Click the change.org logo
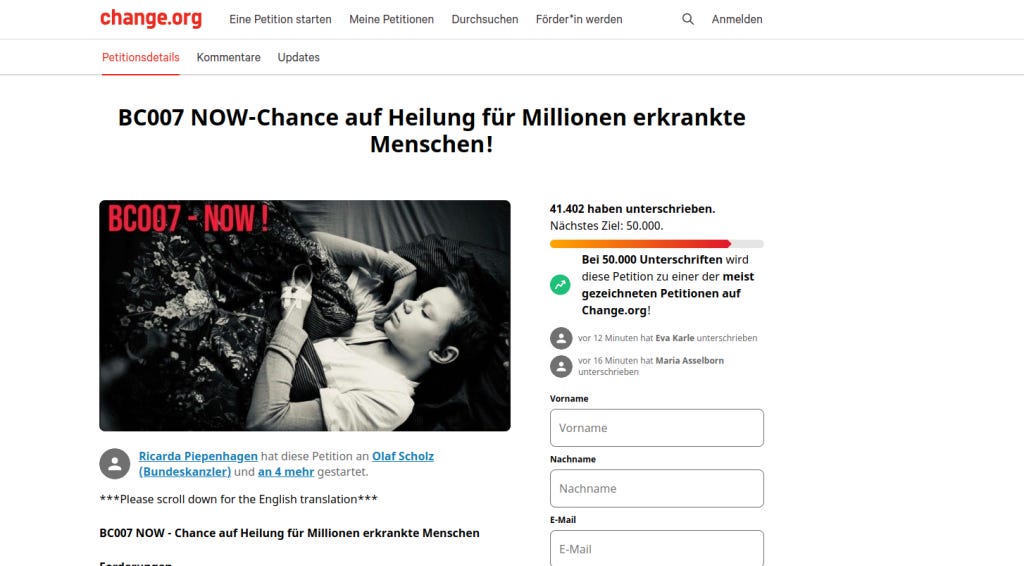Viewport: 1024px width, 566px height. (151, 18)
